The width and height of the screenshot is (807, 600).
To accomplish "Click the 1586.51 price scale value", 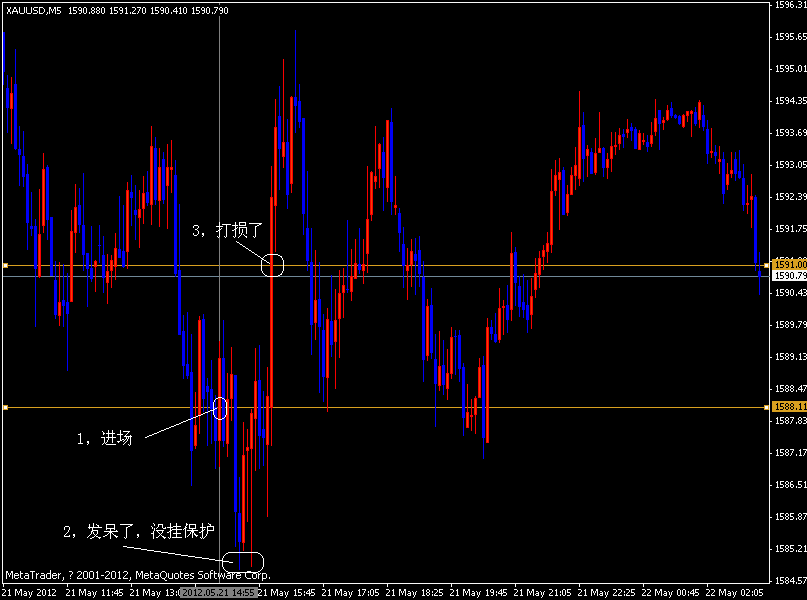I will click(791, 485).
